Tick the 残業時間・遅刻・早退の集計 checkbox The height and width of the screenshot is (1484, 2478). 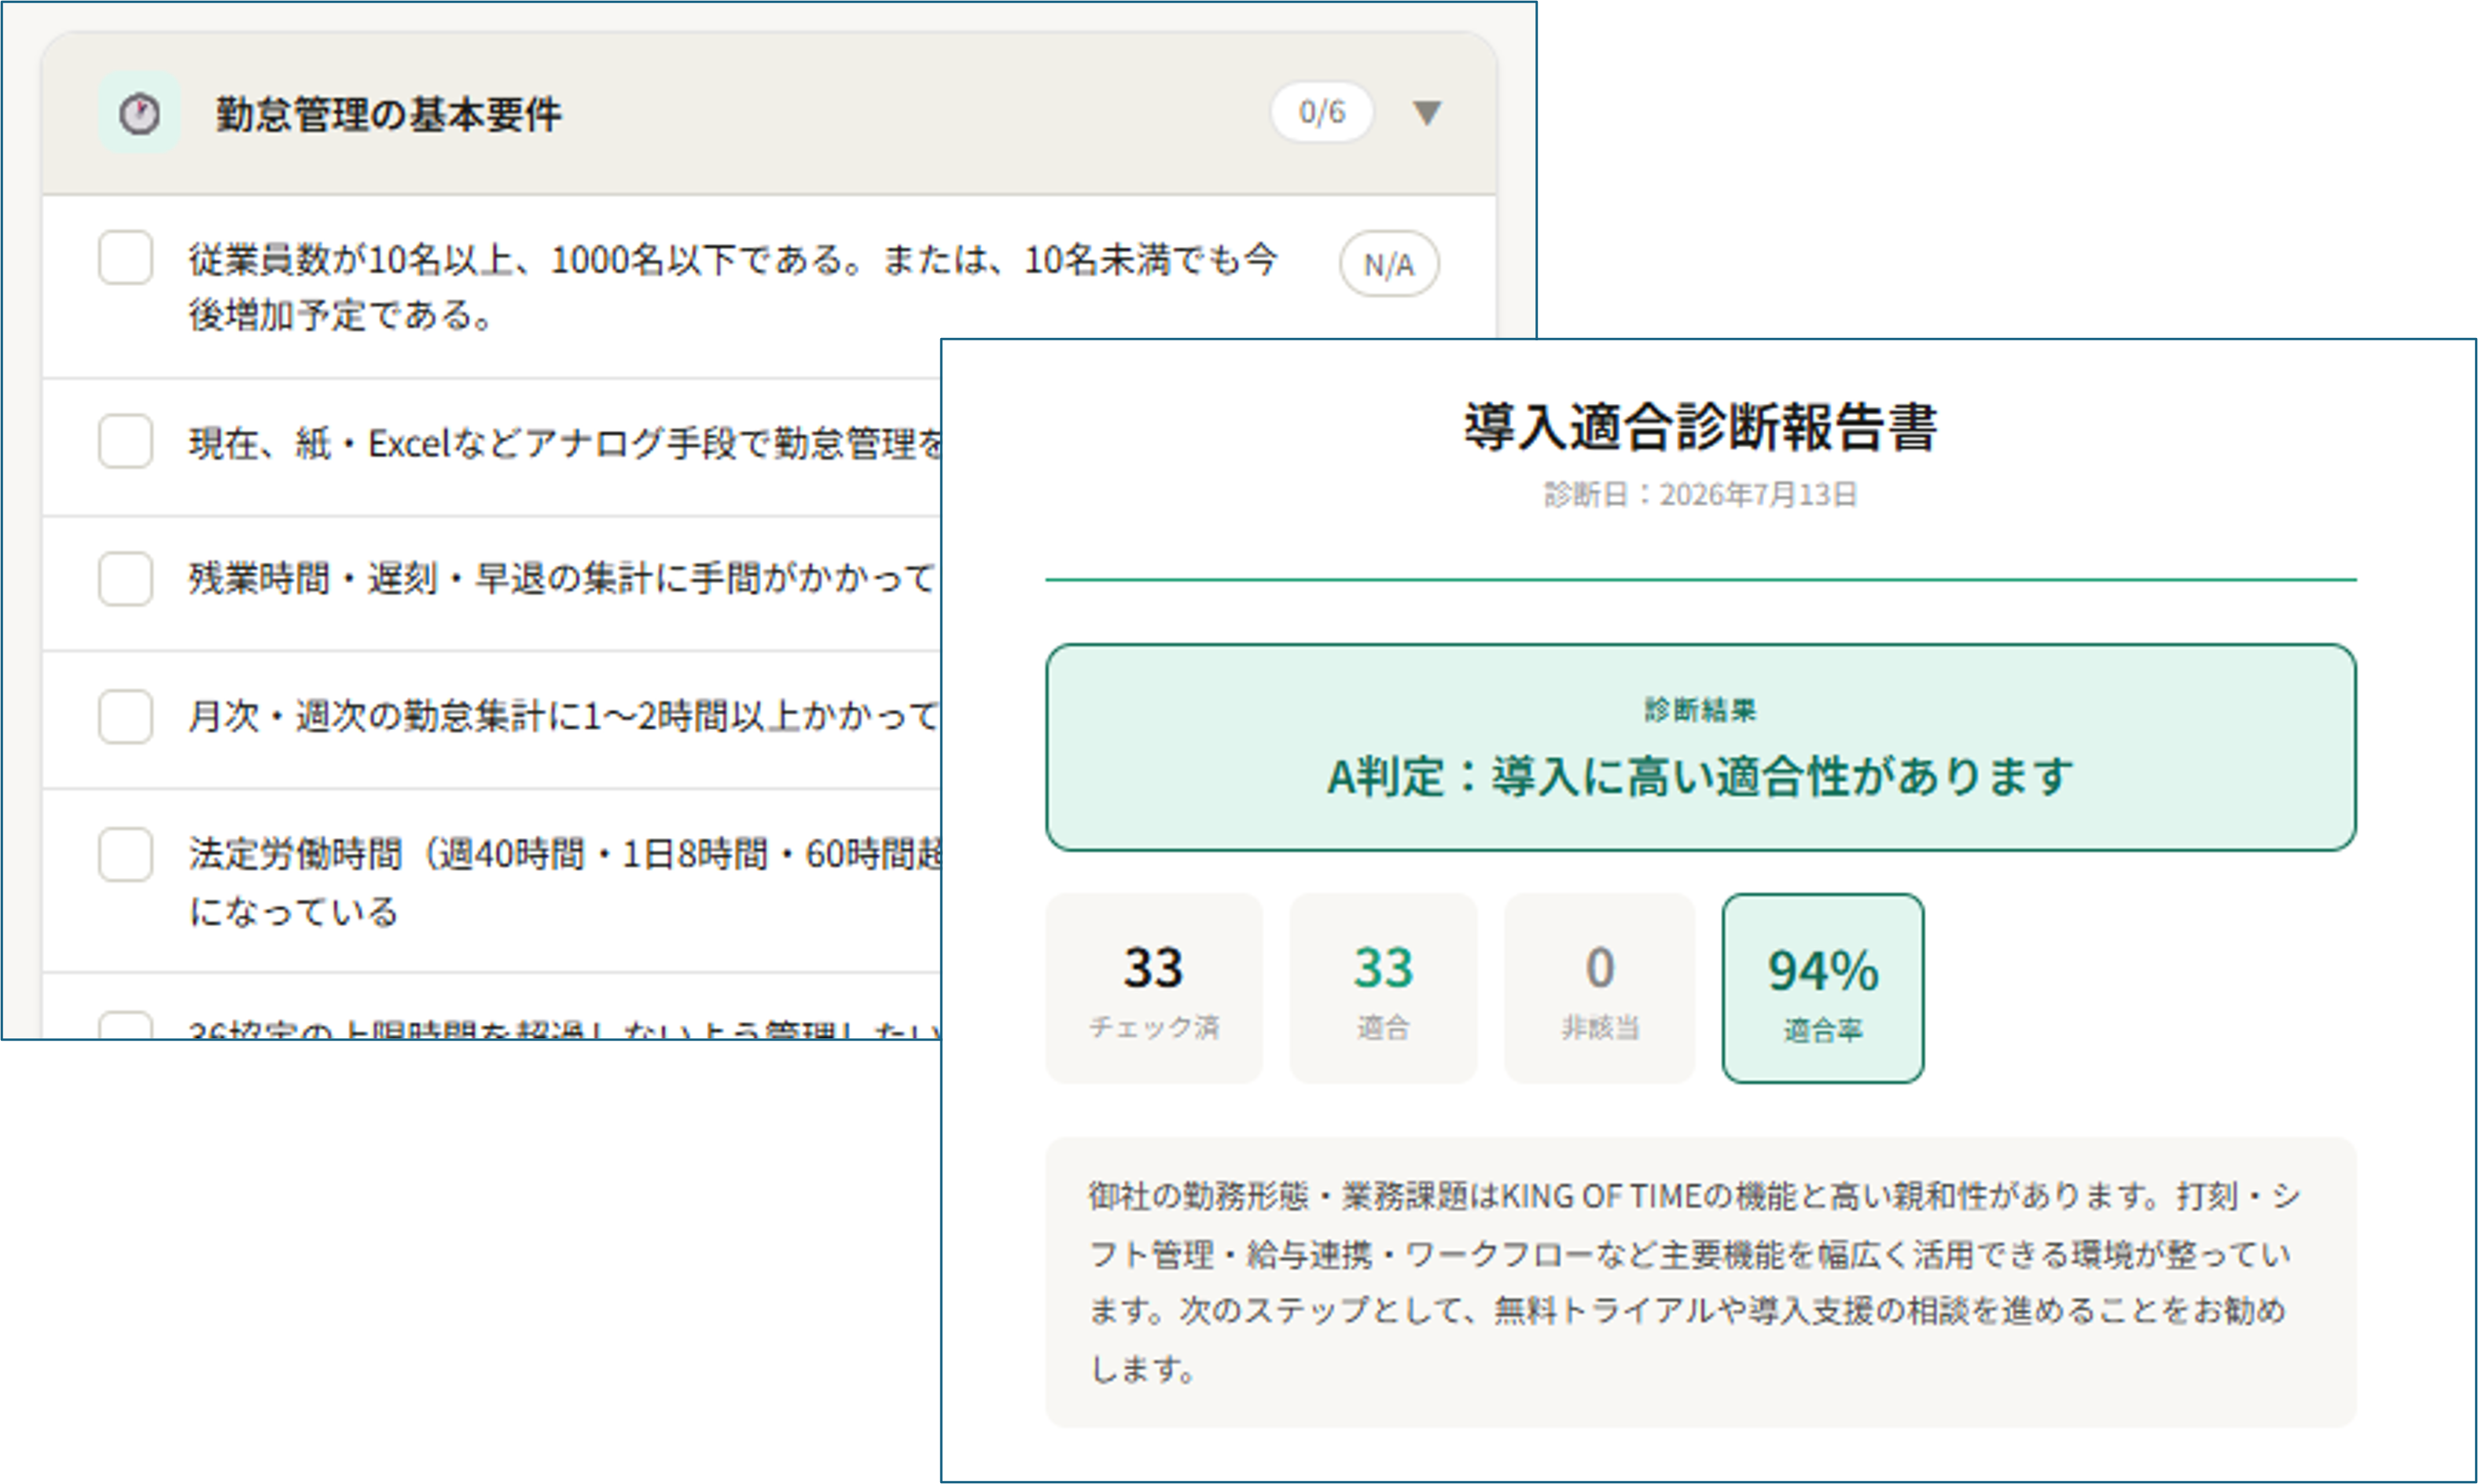point(125,578)
